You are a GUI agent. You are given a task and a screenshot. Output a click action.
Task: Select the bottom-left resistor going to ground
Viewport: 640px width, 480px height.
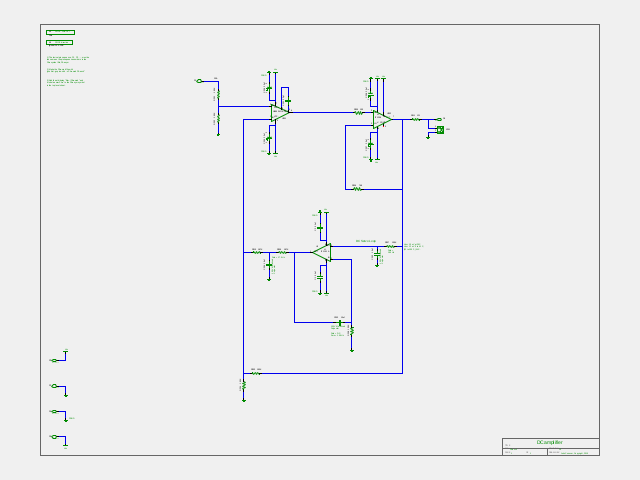tap(244, 385)
